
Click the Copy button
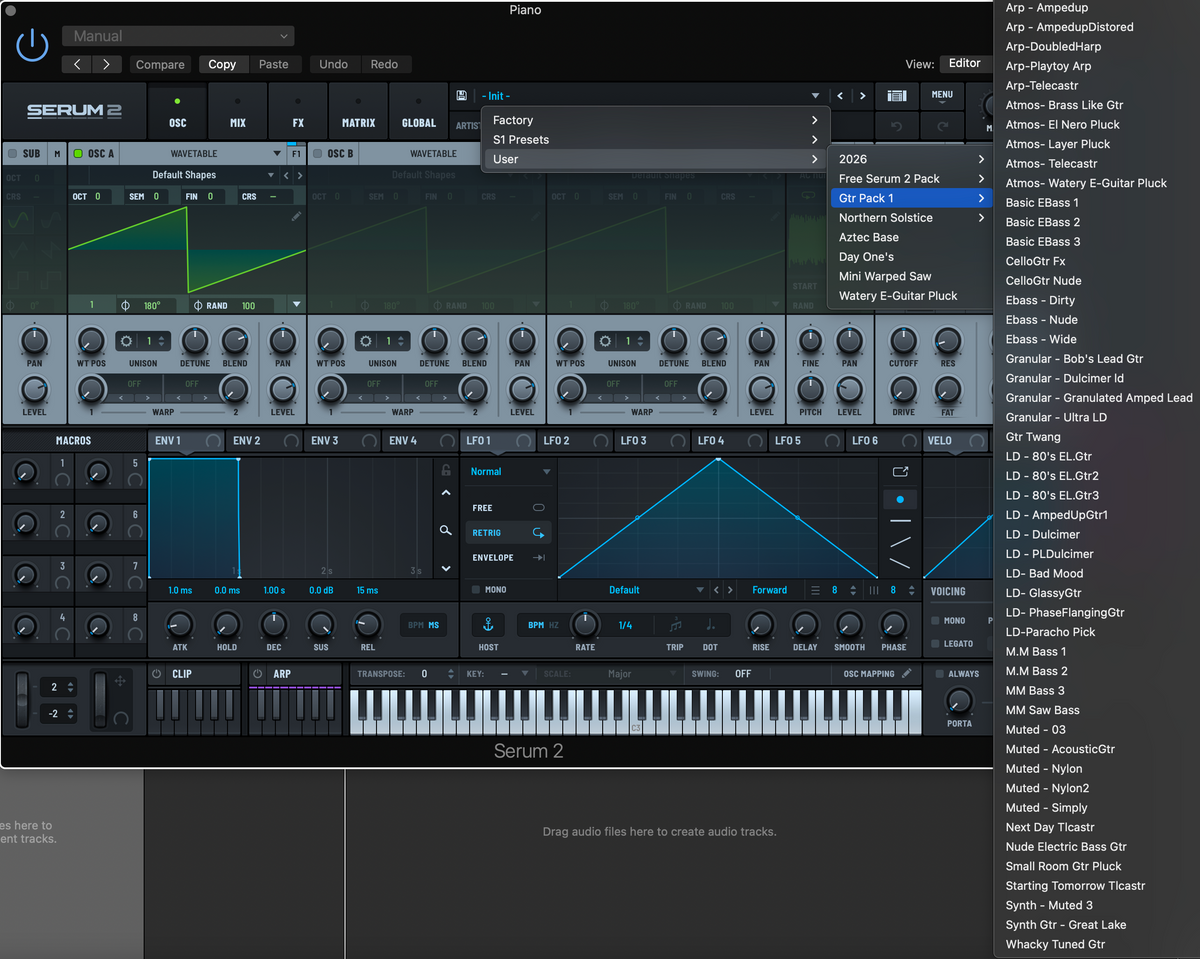pyautogui.click(x=222, y=64)
